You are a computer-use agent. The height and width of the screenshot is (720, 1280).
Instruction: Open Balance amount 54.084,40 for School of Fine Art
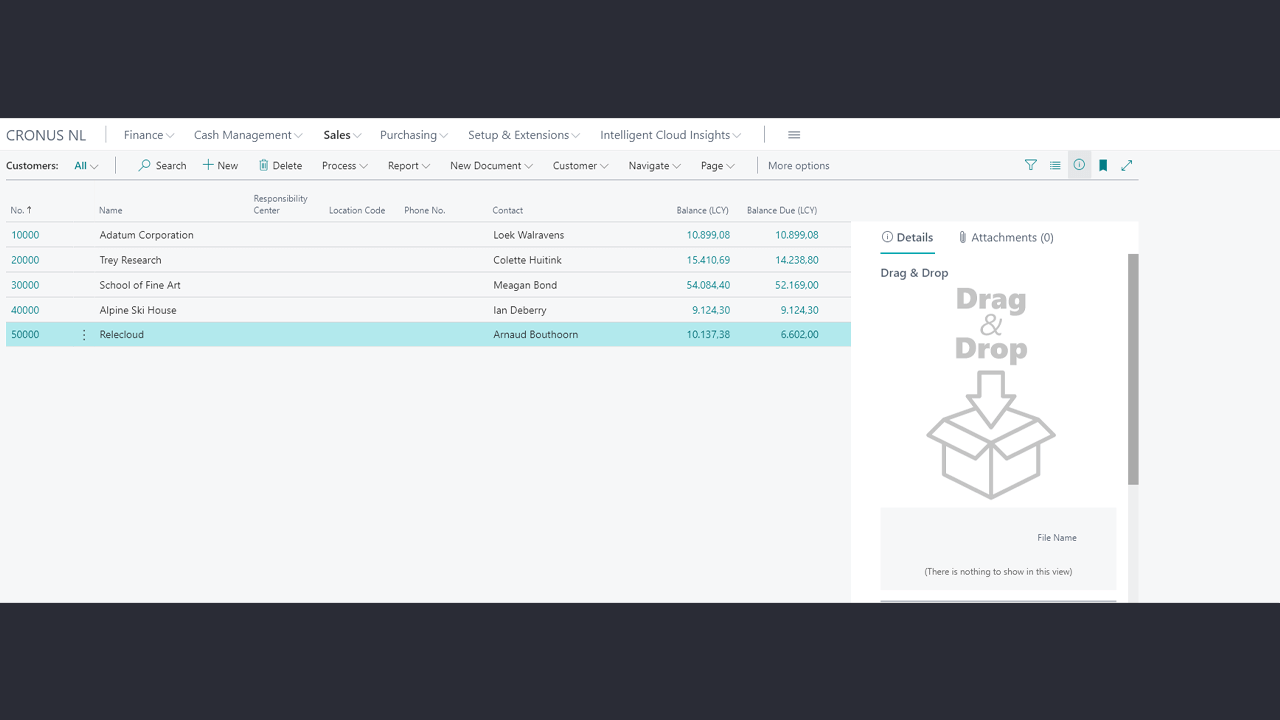point(707,285)
